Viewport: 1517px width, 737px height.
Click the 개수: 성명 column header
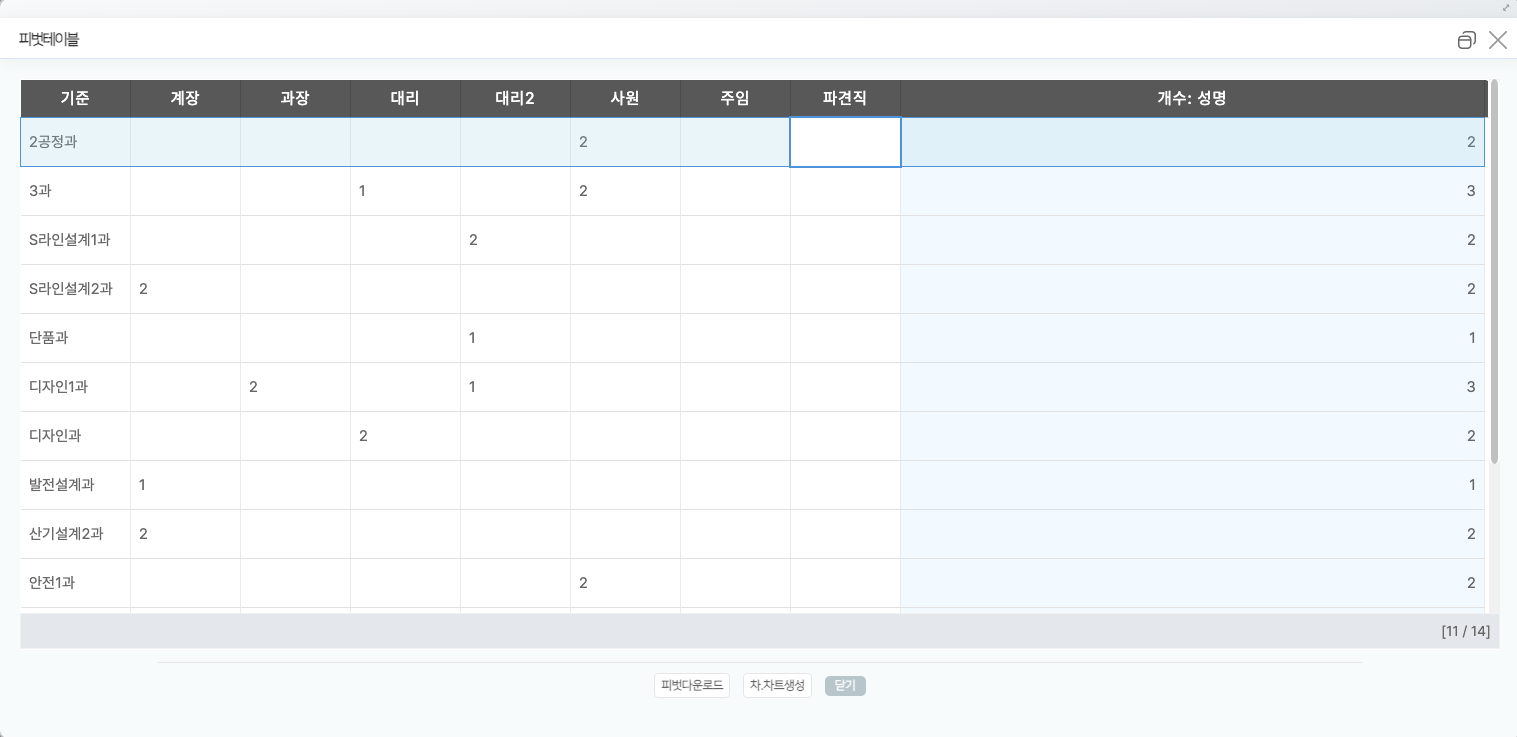pyautogui.click(x=1193, y=99)
